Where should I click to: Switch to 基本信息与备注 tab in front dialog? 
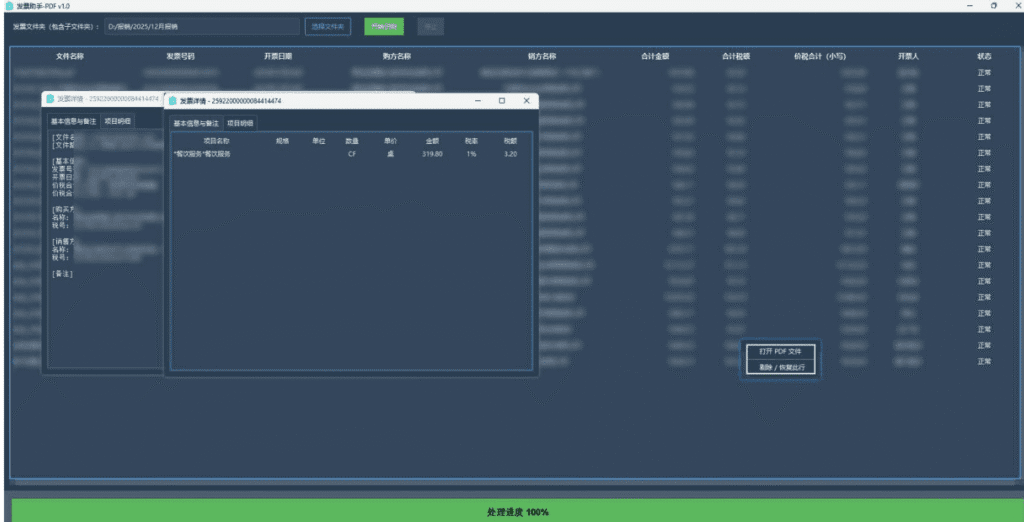[196, 123]
